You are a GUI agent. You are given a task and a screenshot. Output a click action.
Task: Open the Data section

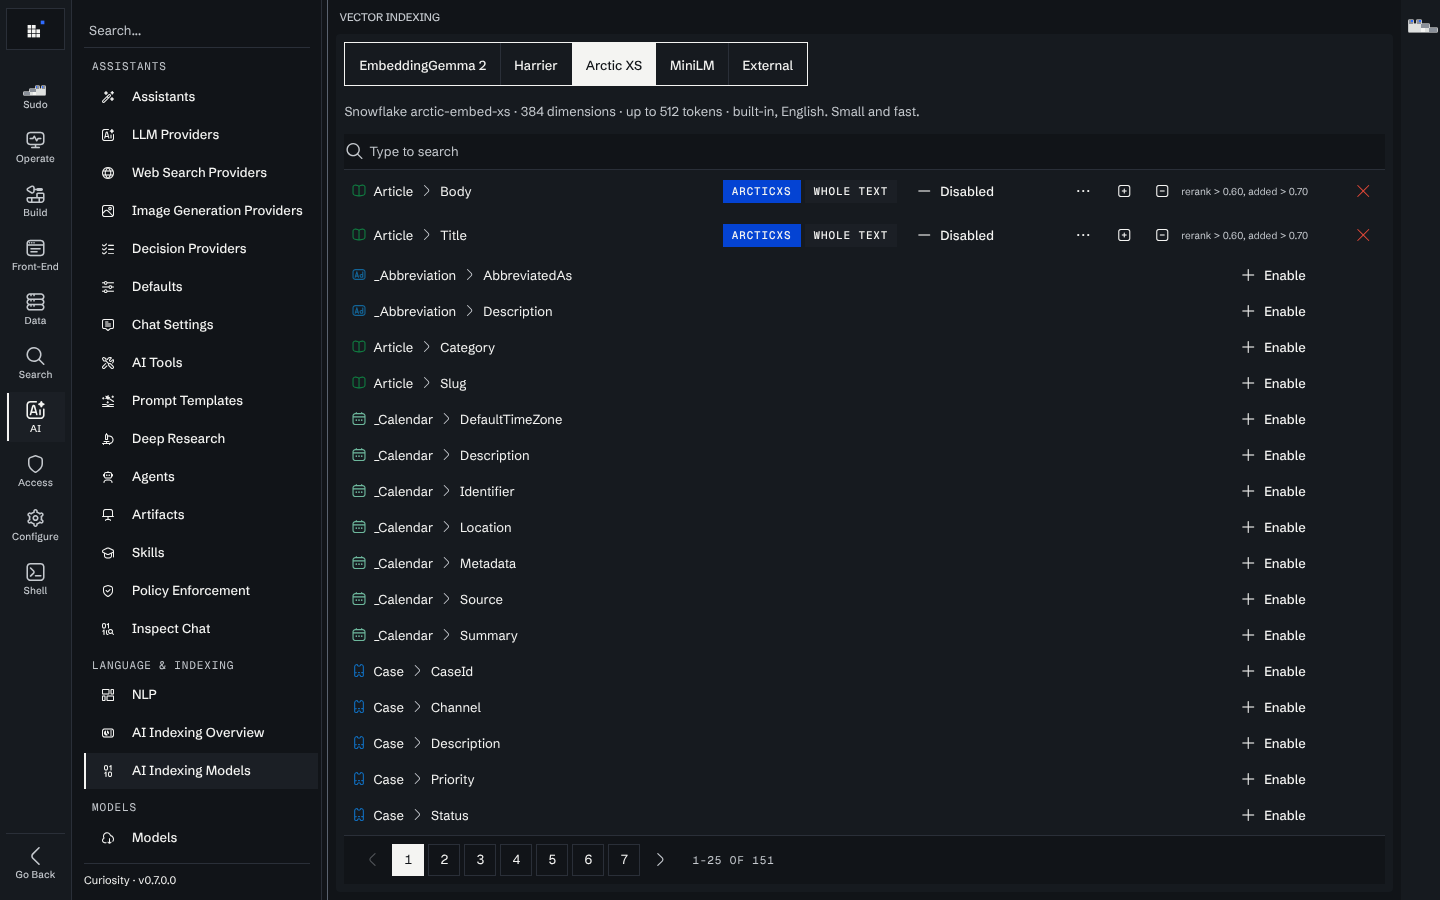click(x=35, y=309)
